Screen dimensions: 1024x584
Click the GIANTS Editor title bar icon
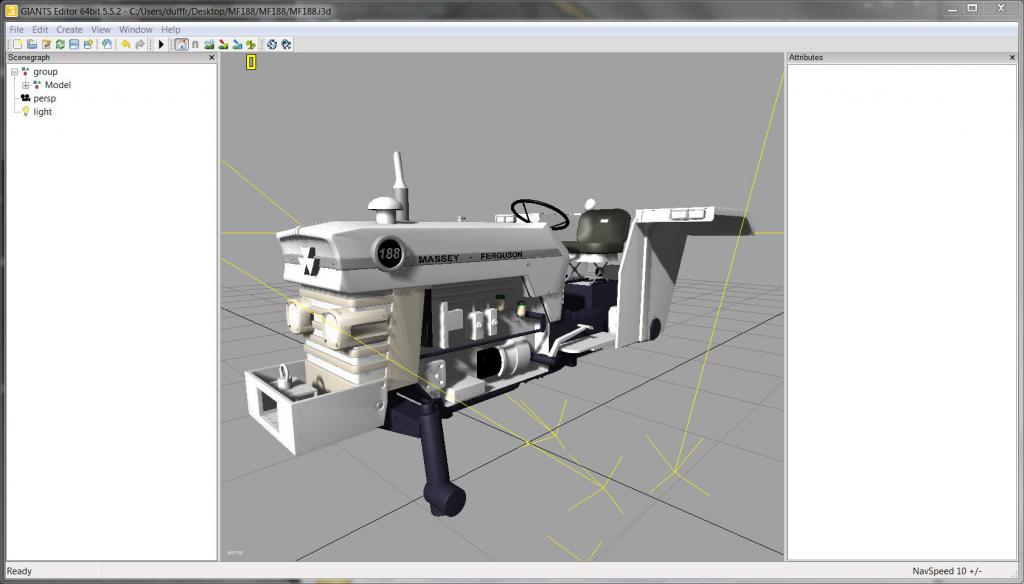click(x=11, y=10)
